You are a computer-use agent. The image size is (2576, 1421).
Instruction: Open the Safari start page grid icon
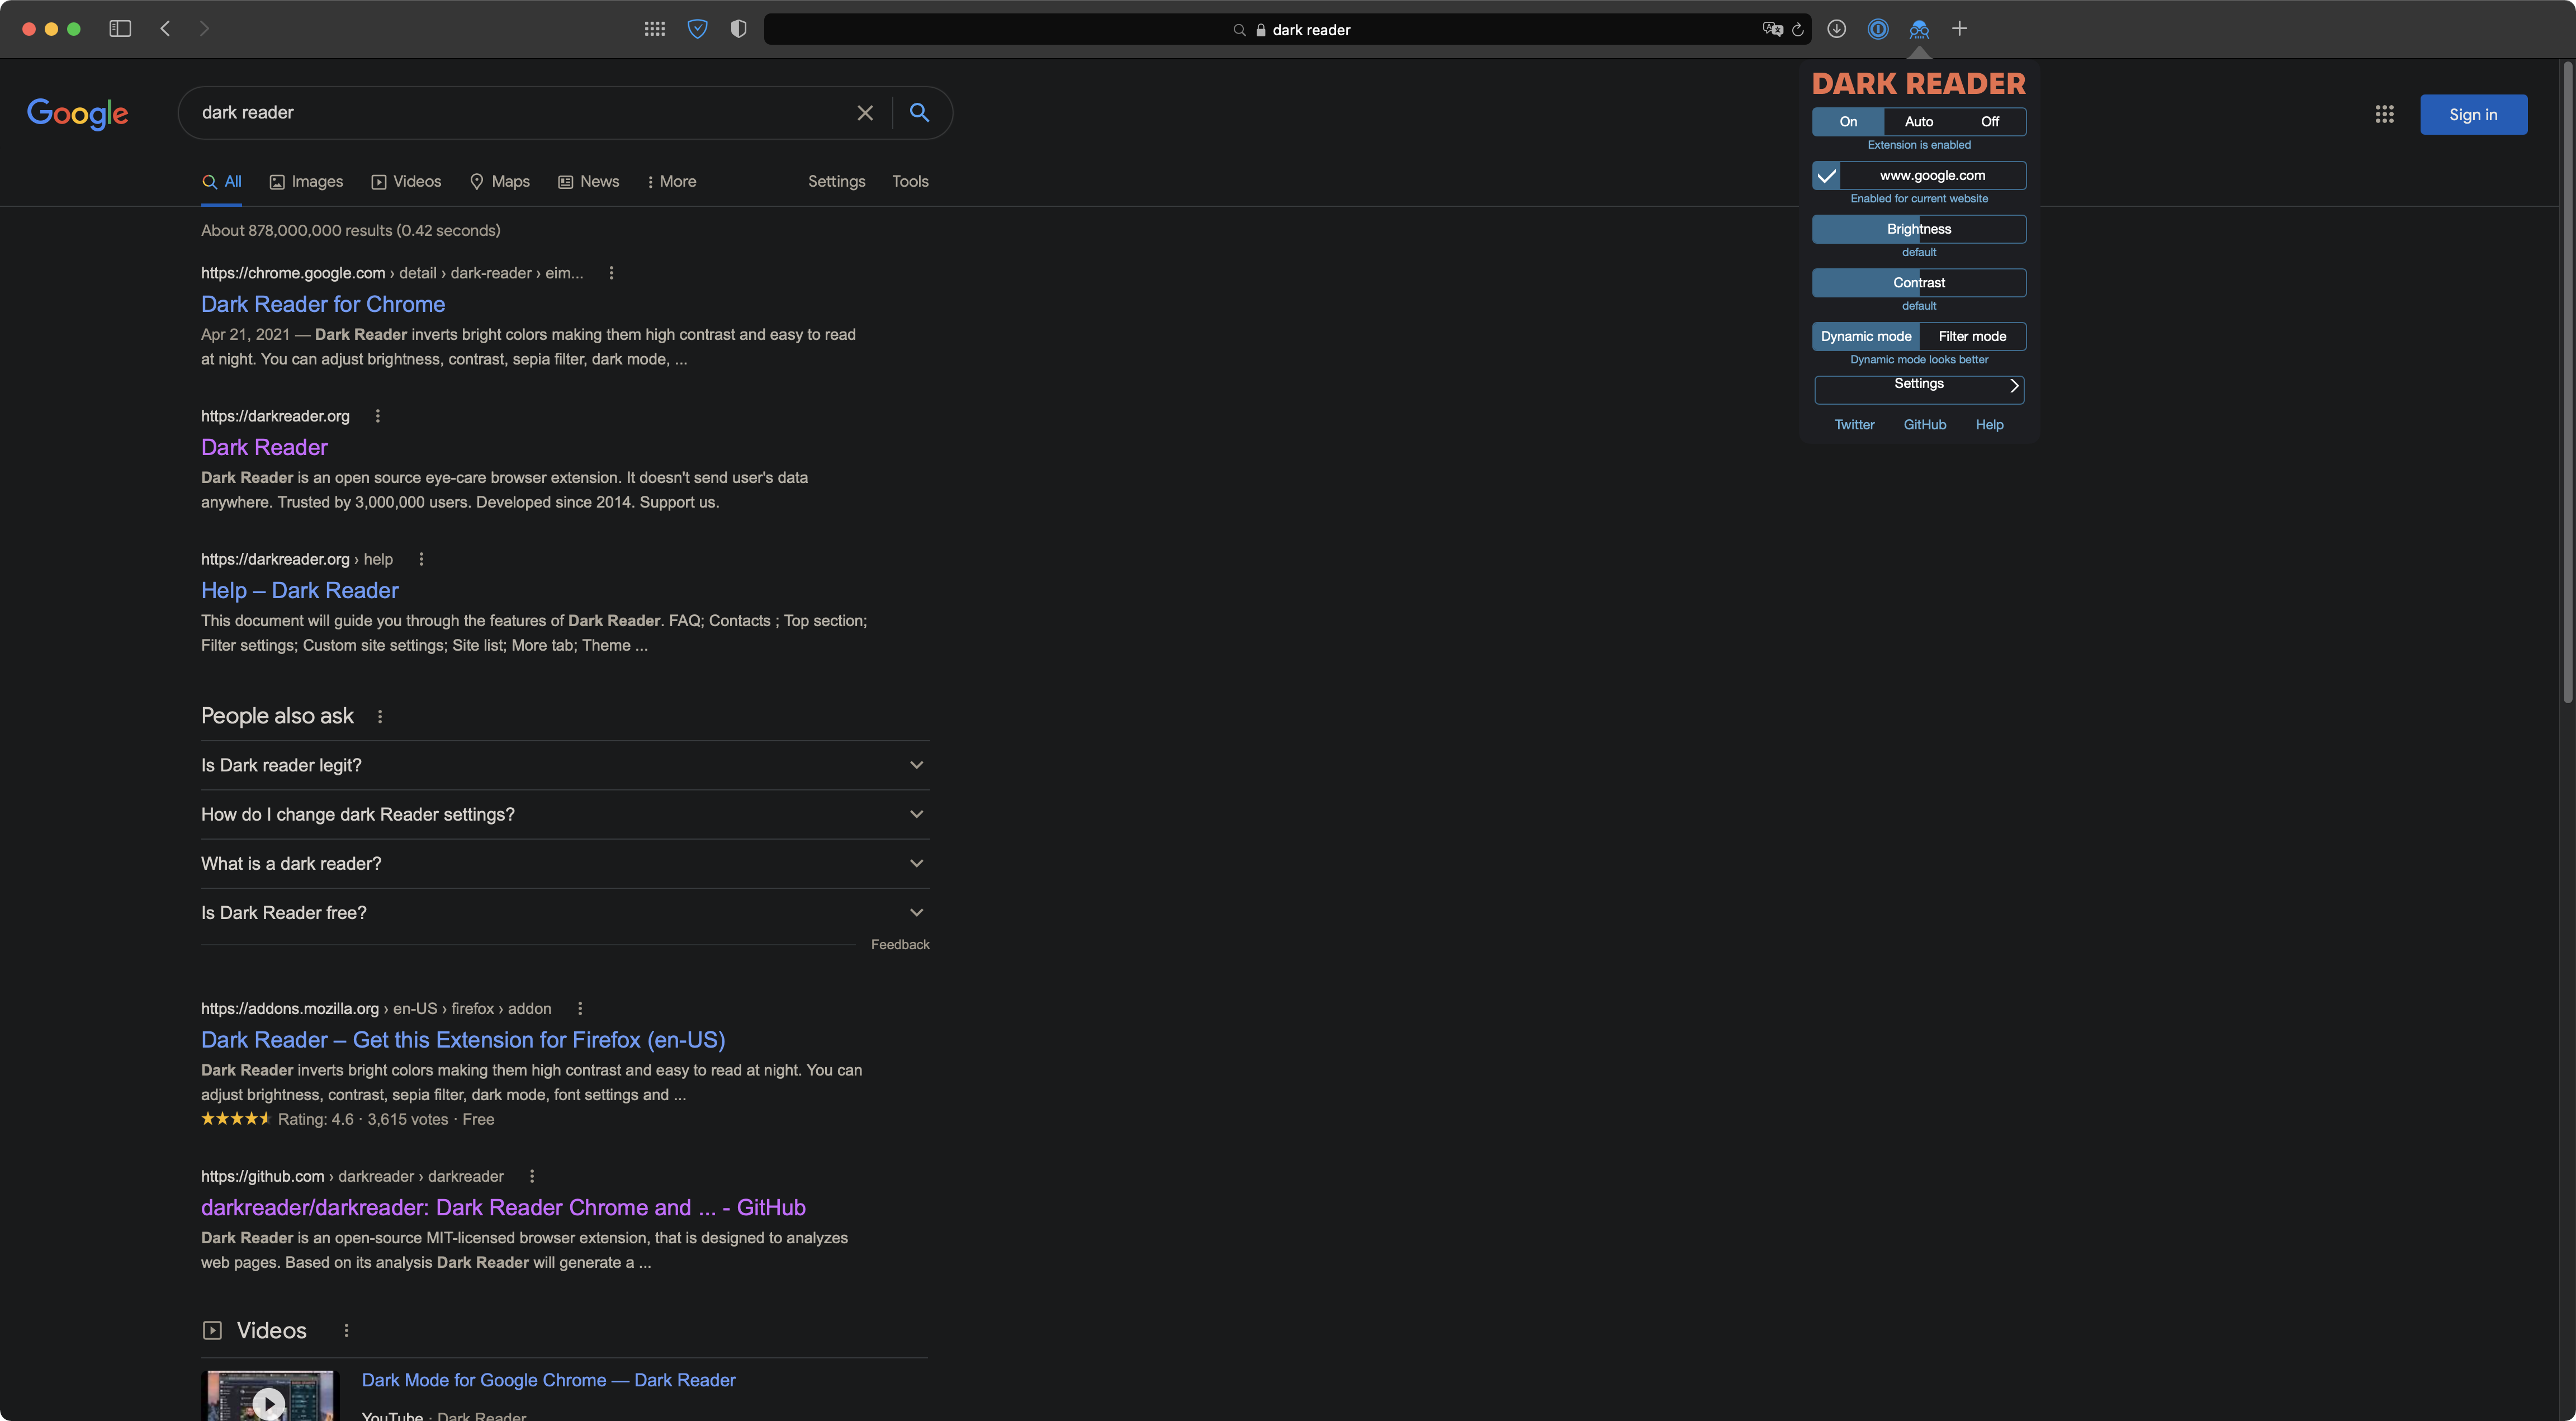655,29
